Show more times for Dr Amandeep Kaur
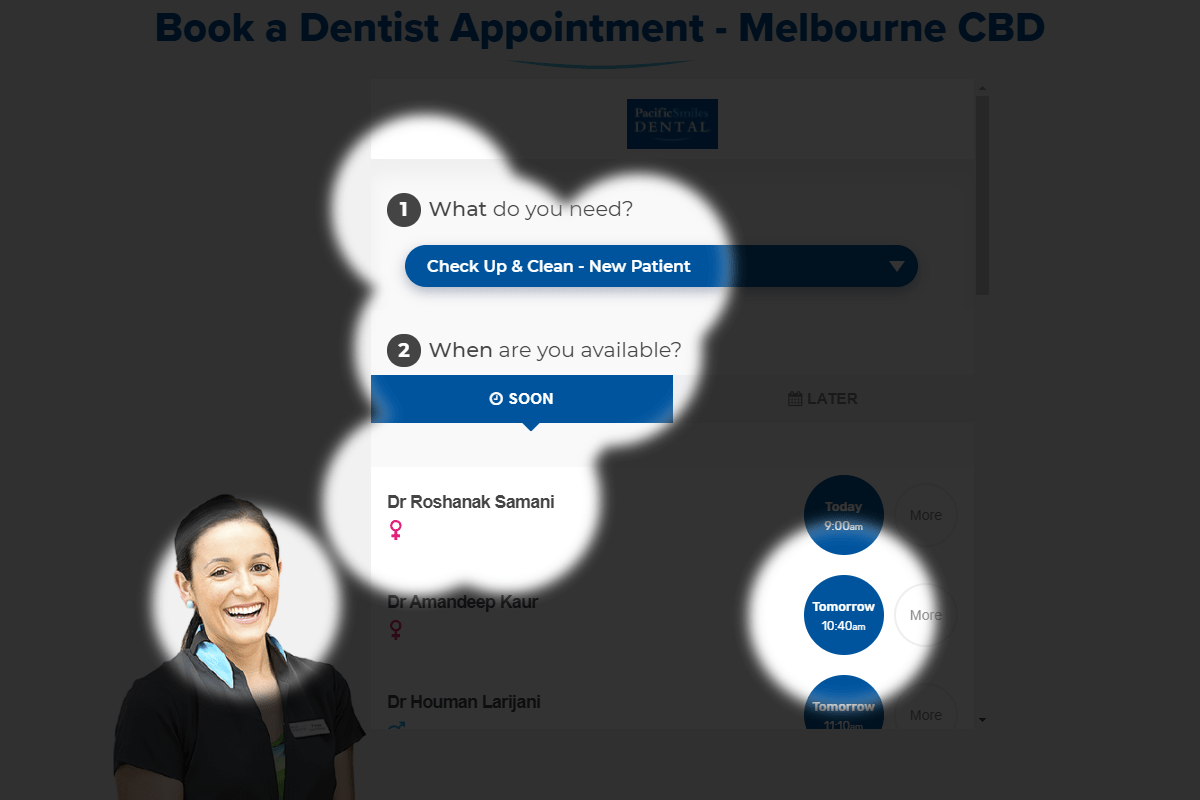The height and width of the screenshot is (800, 1200). 926,615
